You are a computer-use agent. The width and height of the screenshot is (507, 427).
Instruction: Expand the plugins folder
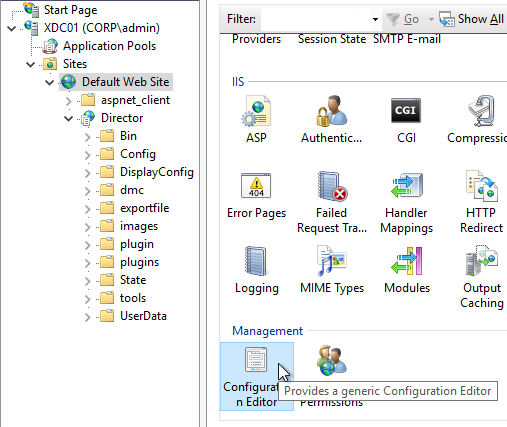click(87, 263)
